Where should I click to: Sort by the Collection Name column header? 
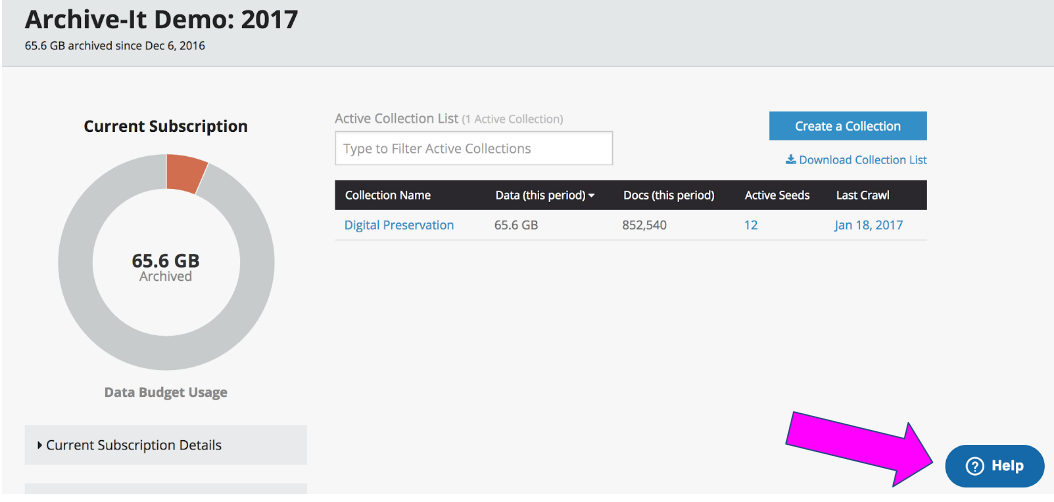[388, 195]
